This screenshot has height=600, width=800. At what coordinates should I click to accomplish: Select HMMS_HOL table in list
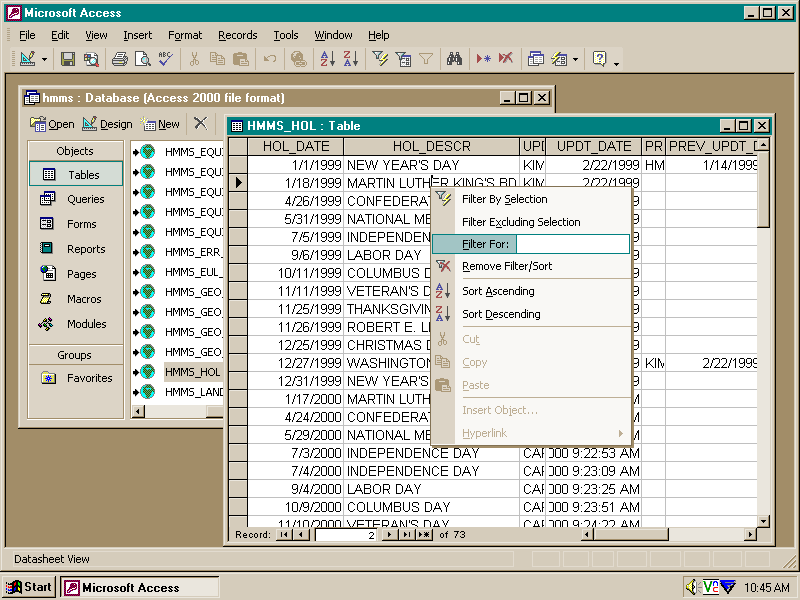click(x=192, y=372)
